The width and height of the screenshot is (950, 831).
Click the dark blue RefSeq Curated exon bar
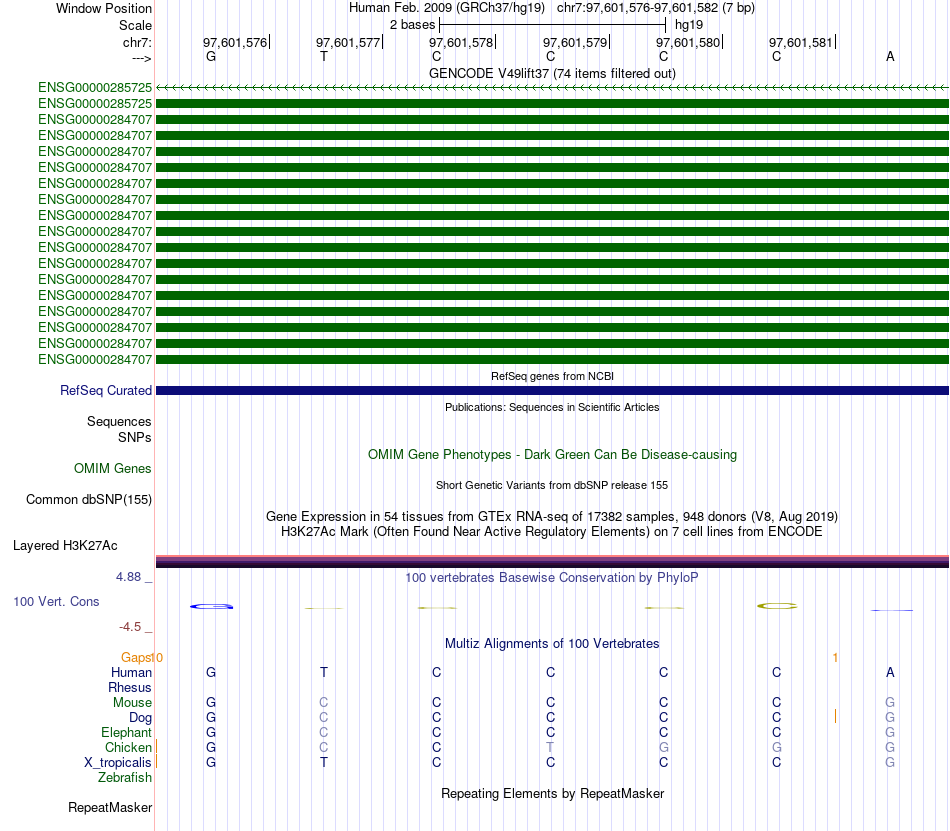(552, 391)
